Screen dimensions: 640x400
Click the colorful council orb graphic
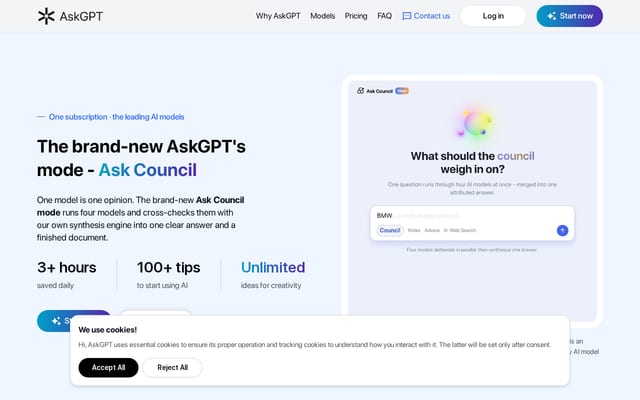point(474,122)
